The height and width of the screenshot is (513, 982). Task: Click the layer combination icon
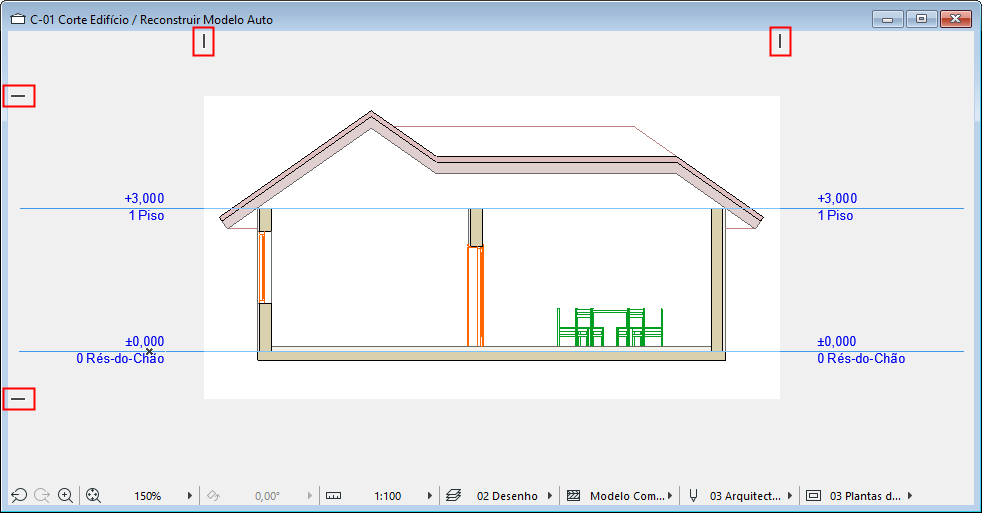pos(454,495)
